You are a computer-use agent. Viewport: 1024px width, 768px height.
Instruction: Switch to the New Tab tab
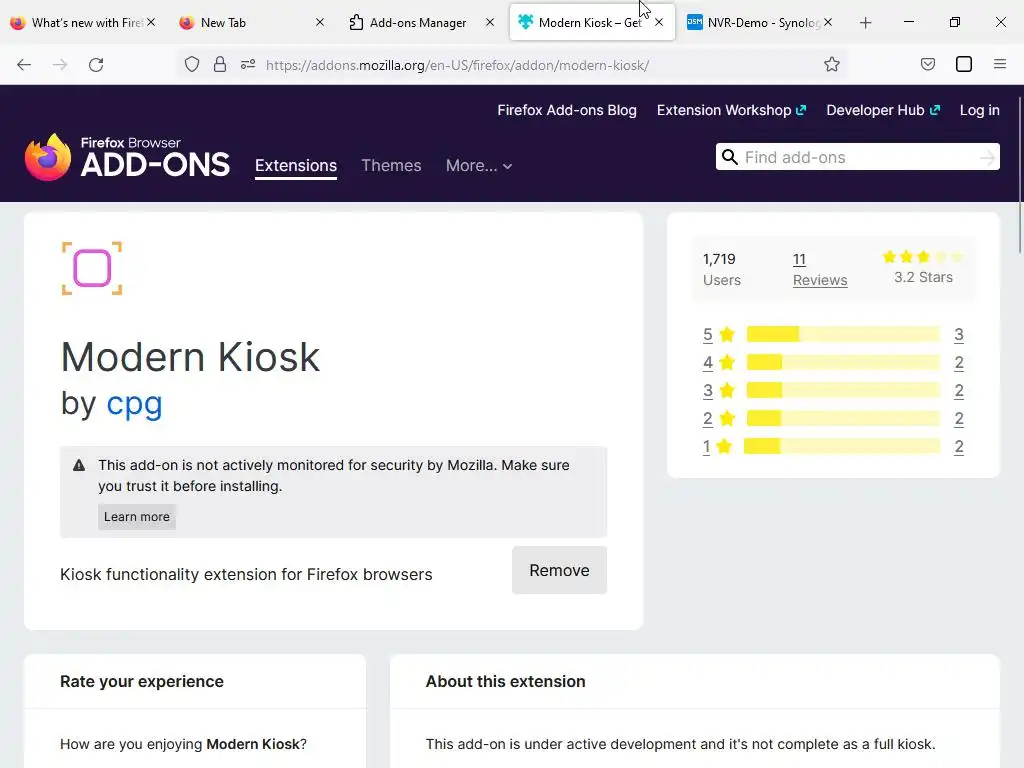coord(248,23)
